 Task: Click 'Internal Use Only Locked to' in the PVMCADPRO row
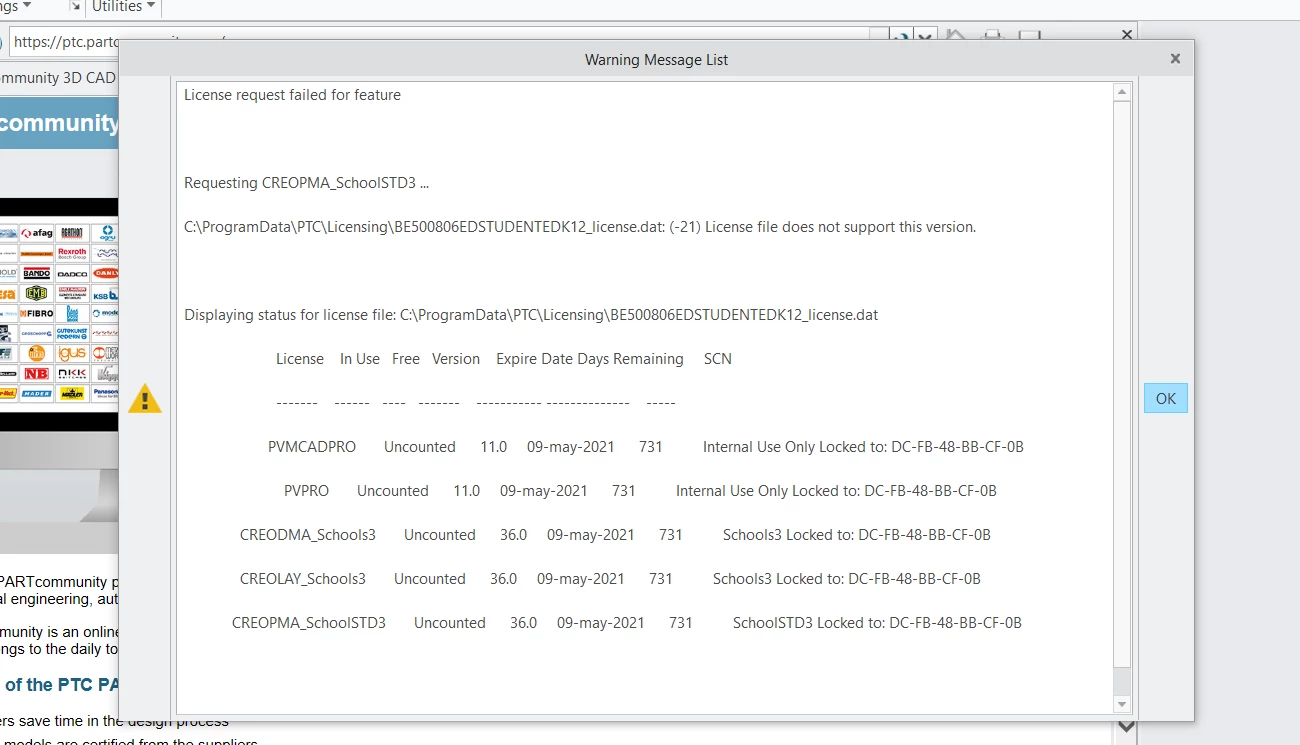(x=794, y=447)
